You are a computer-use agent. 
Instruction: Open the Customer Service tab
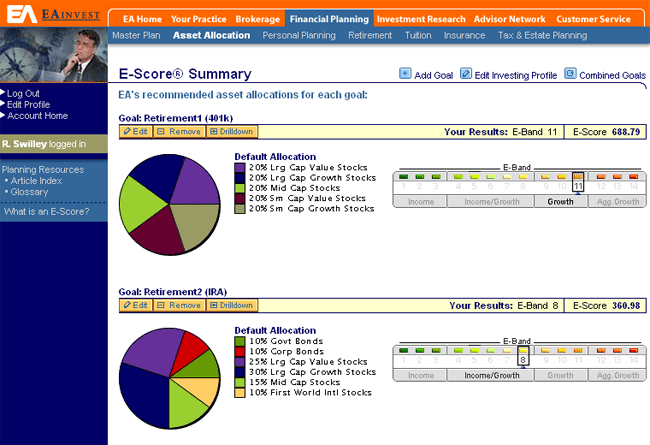click(593, 19)
